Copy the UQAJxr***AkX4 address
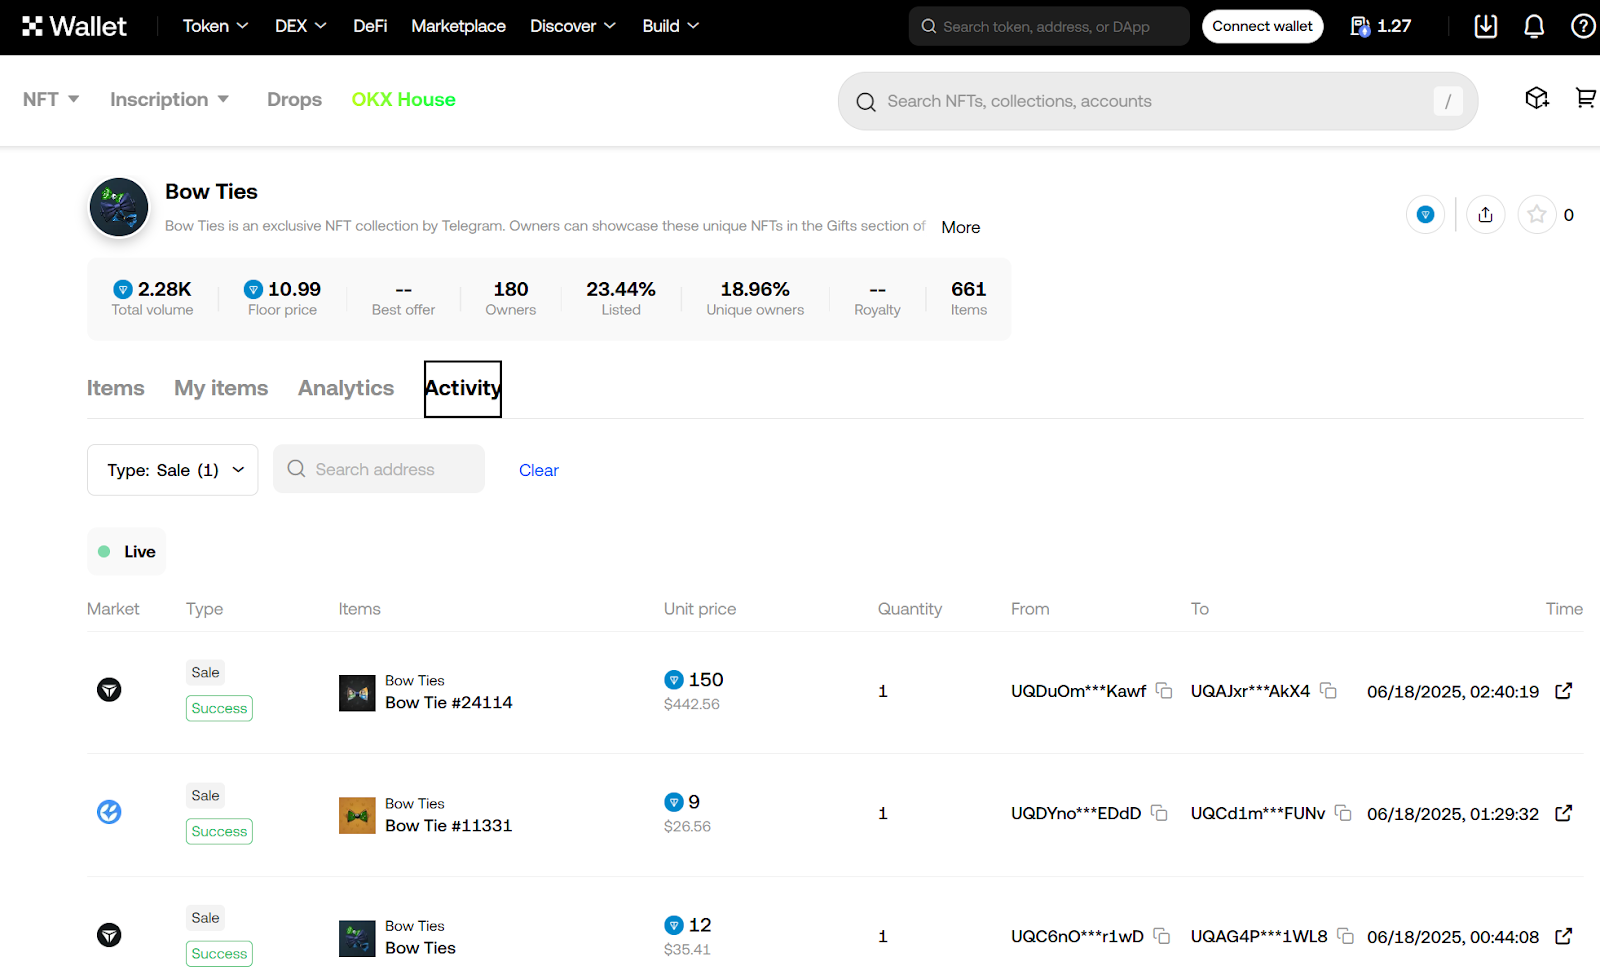The width and height of the screenshot is (1600, 979). click(x=1328, y=691)
